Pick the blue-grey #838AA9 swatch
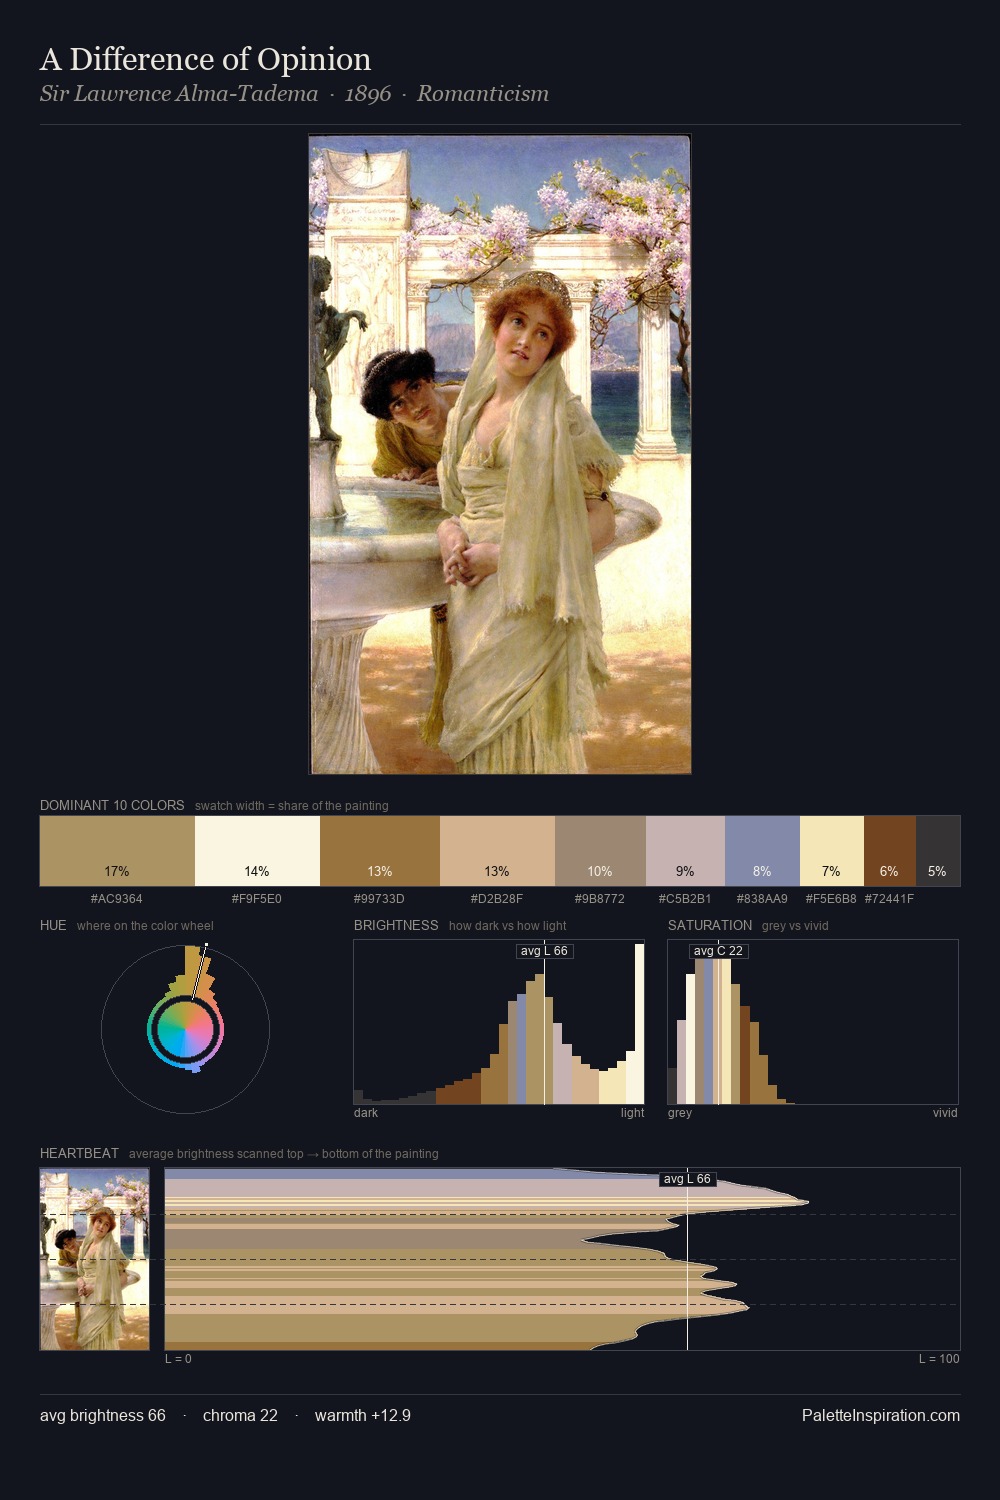 (762, 851)
